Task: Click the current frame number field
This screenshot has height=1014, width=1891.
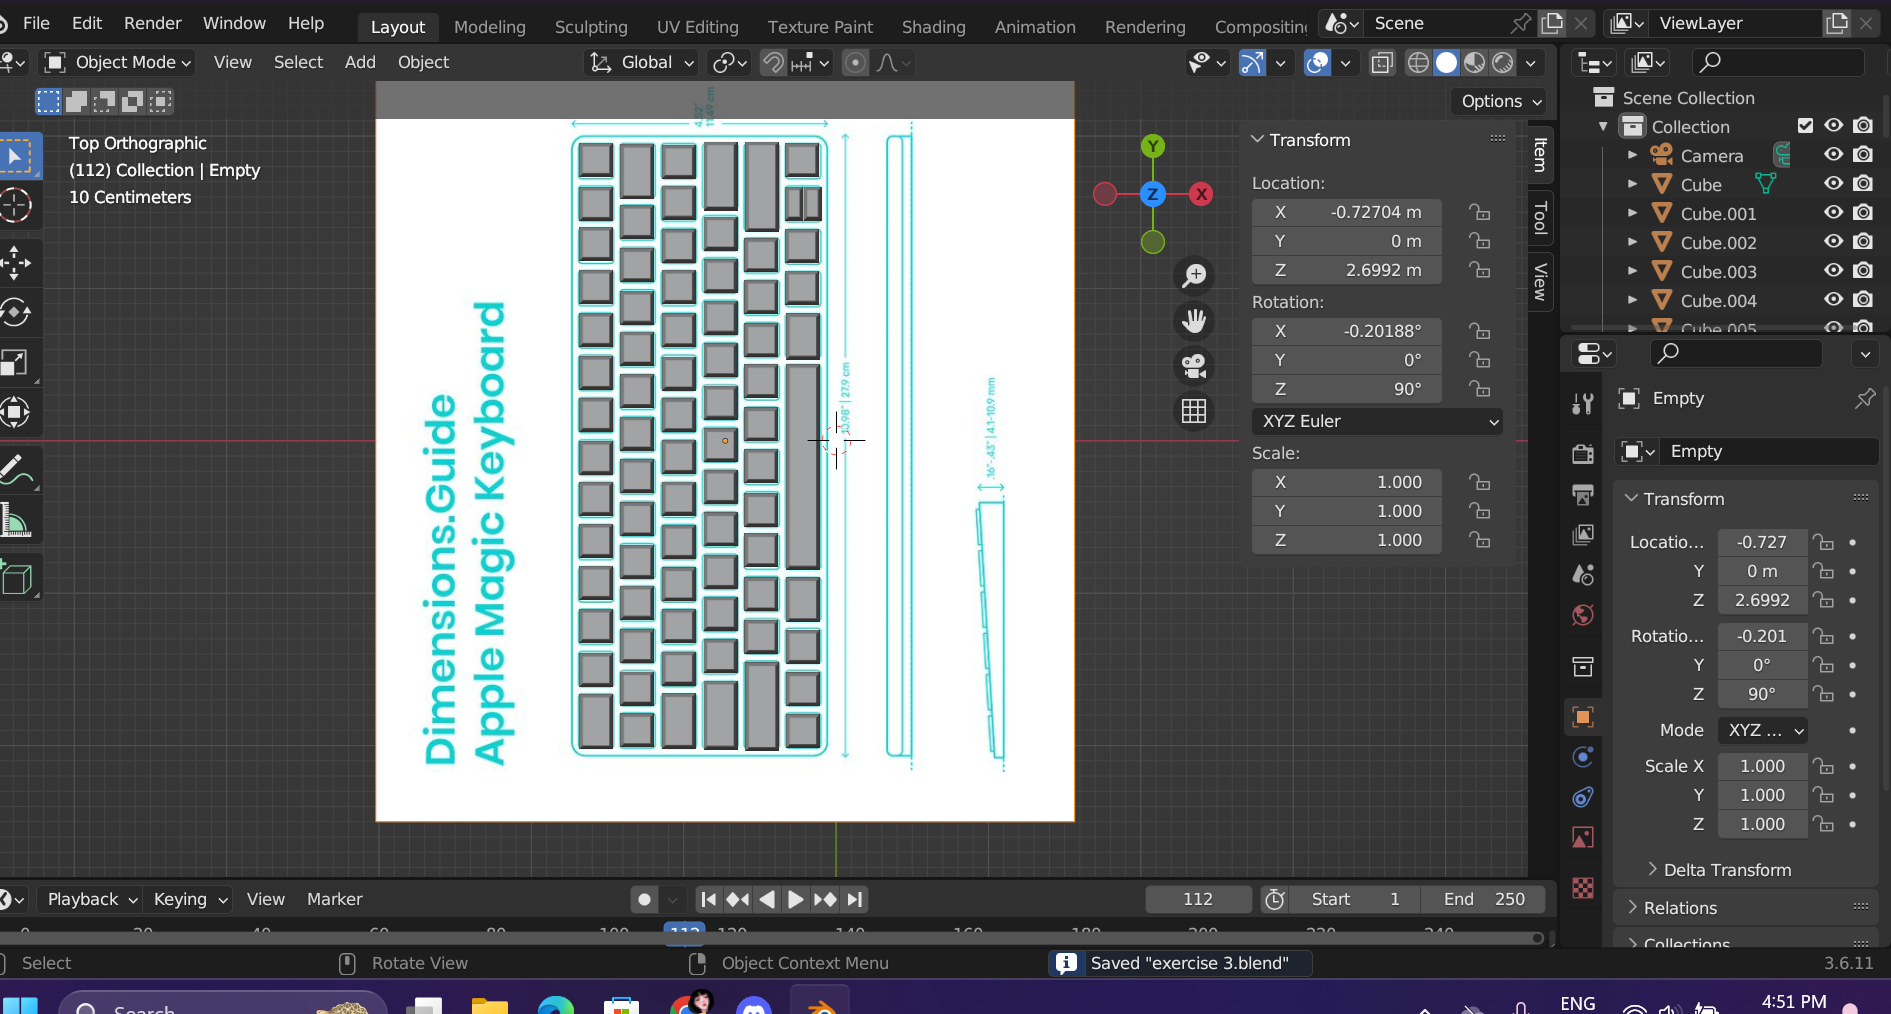Action: pyautogui.click(x=1198, y=899)
